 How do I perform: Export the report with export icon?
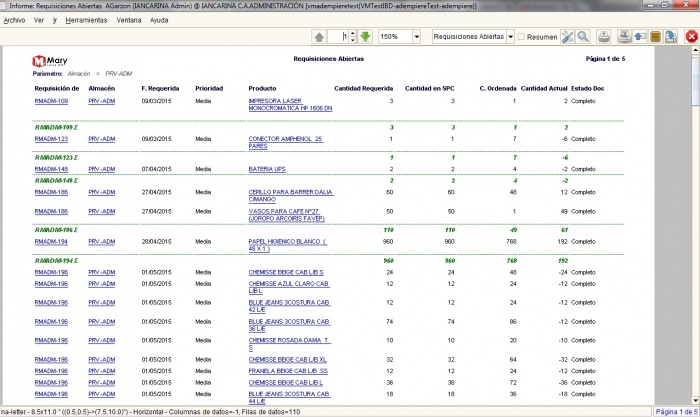click(x=671, y=37)
